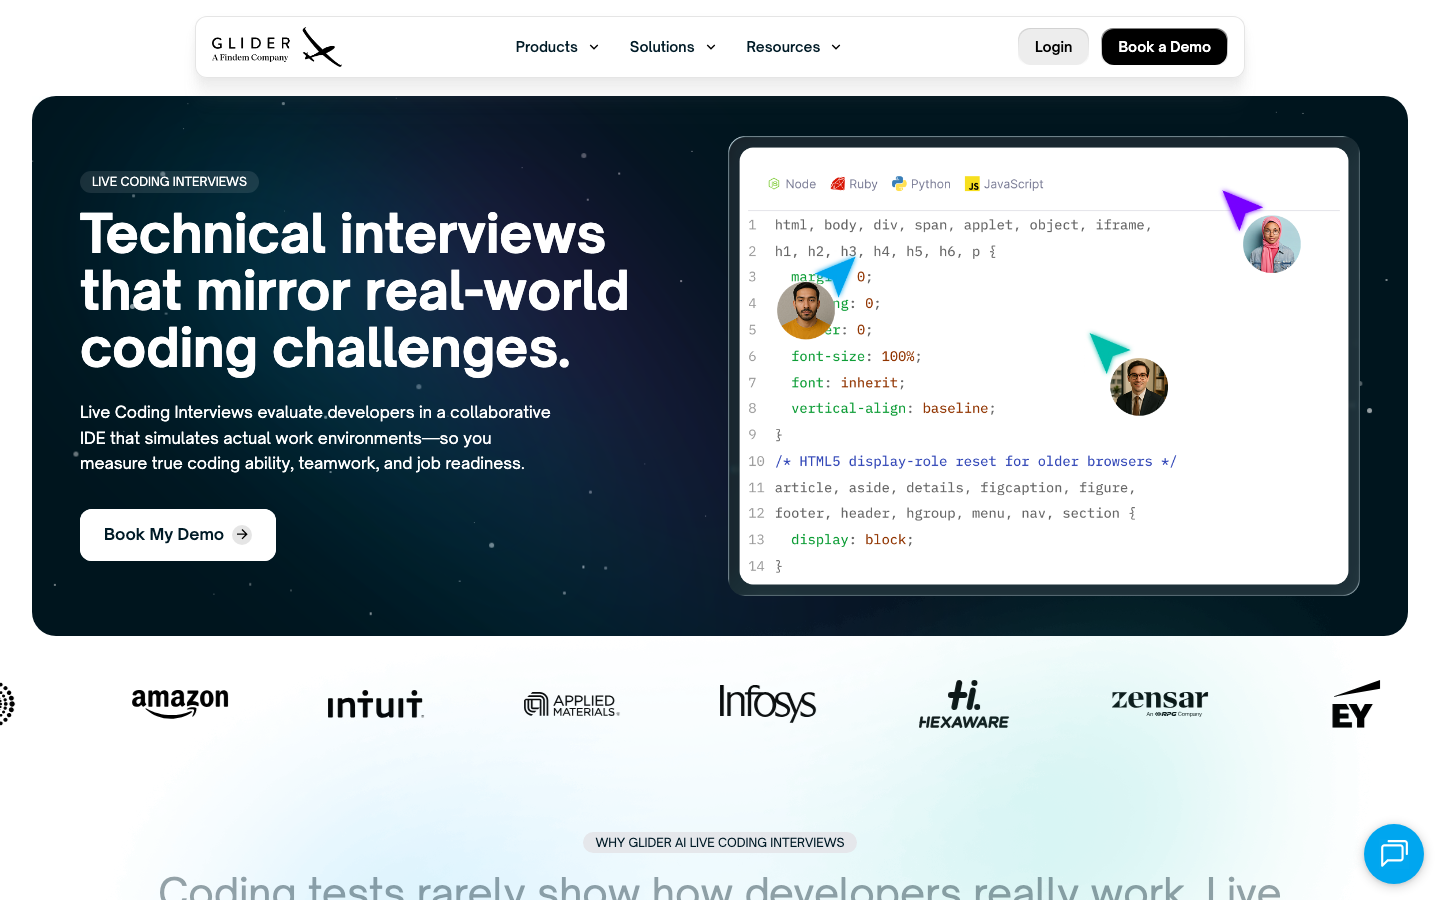Screen dimensions: 1440x900
Task: Click the JavaScript JS icon
Action: 972,184
